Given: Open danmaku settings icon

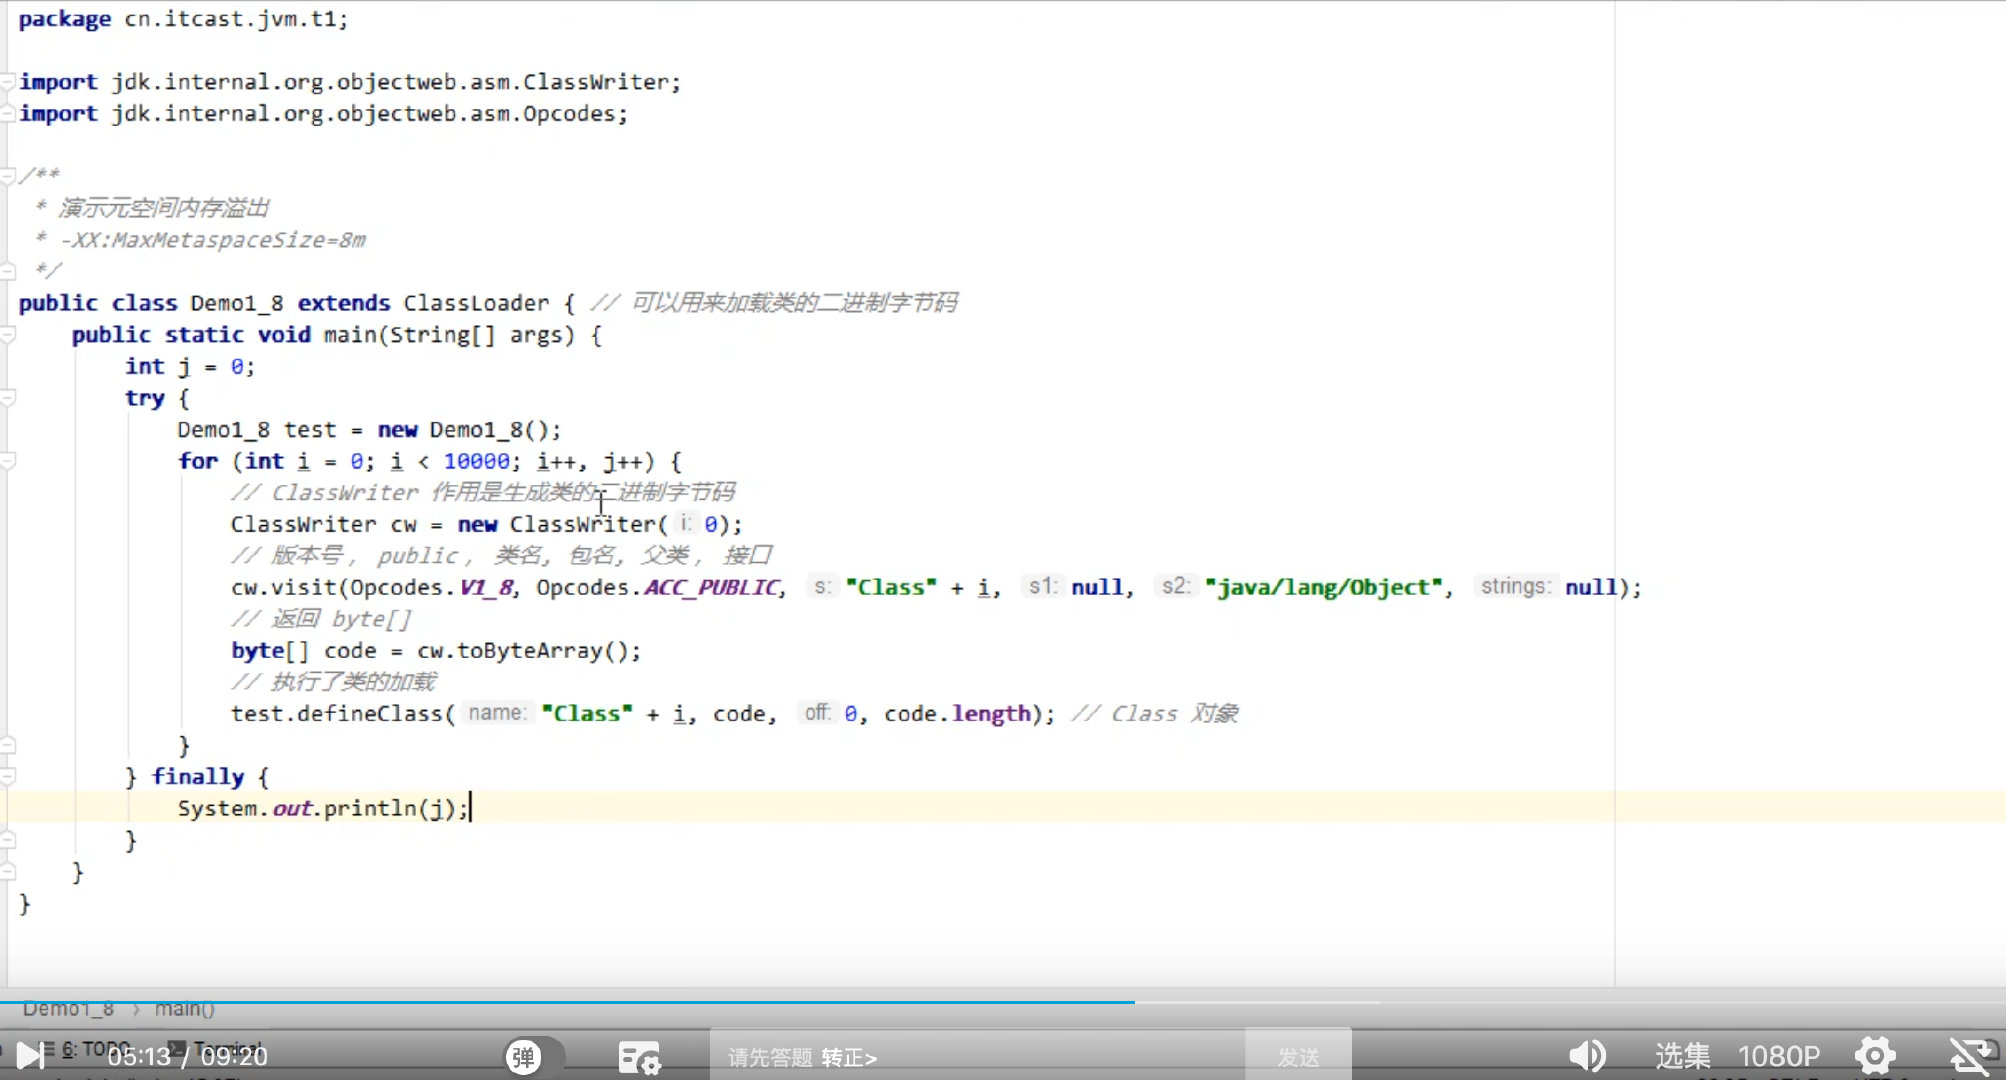Looking at the screenshot, I should click(x=638, y=1057).
